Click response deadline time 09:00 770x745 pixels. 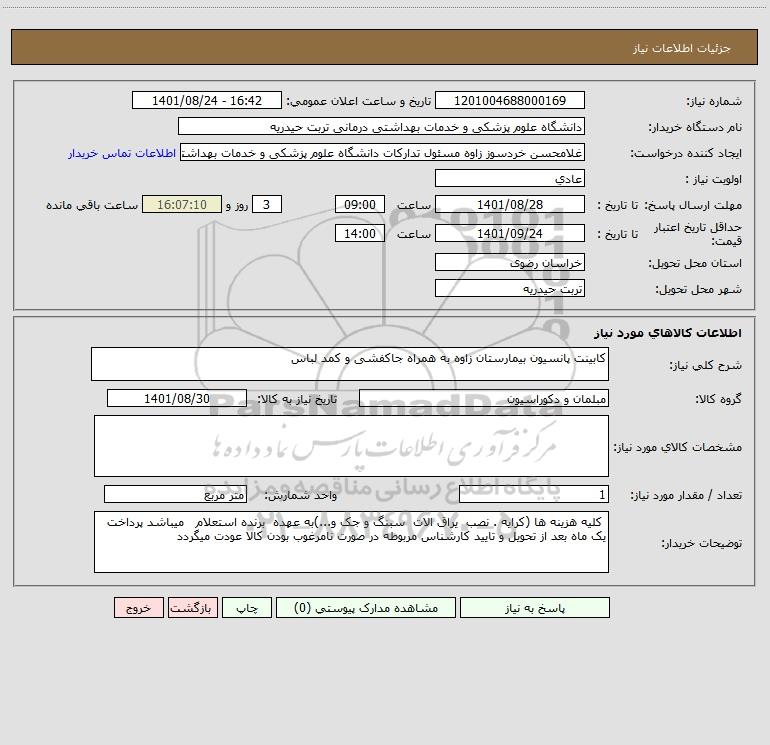pyautogui.click(x=359, y=204)
